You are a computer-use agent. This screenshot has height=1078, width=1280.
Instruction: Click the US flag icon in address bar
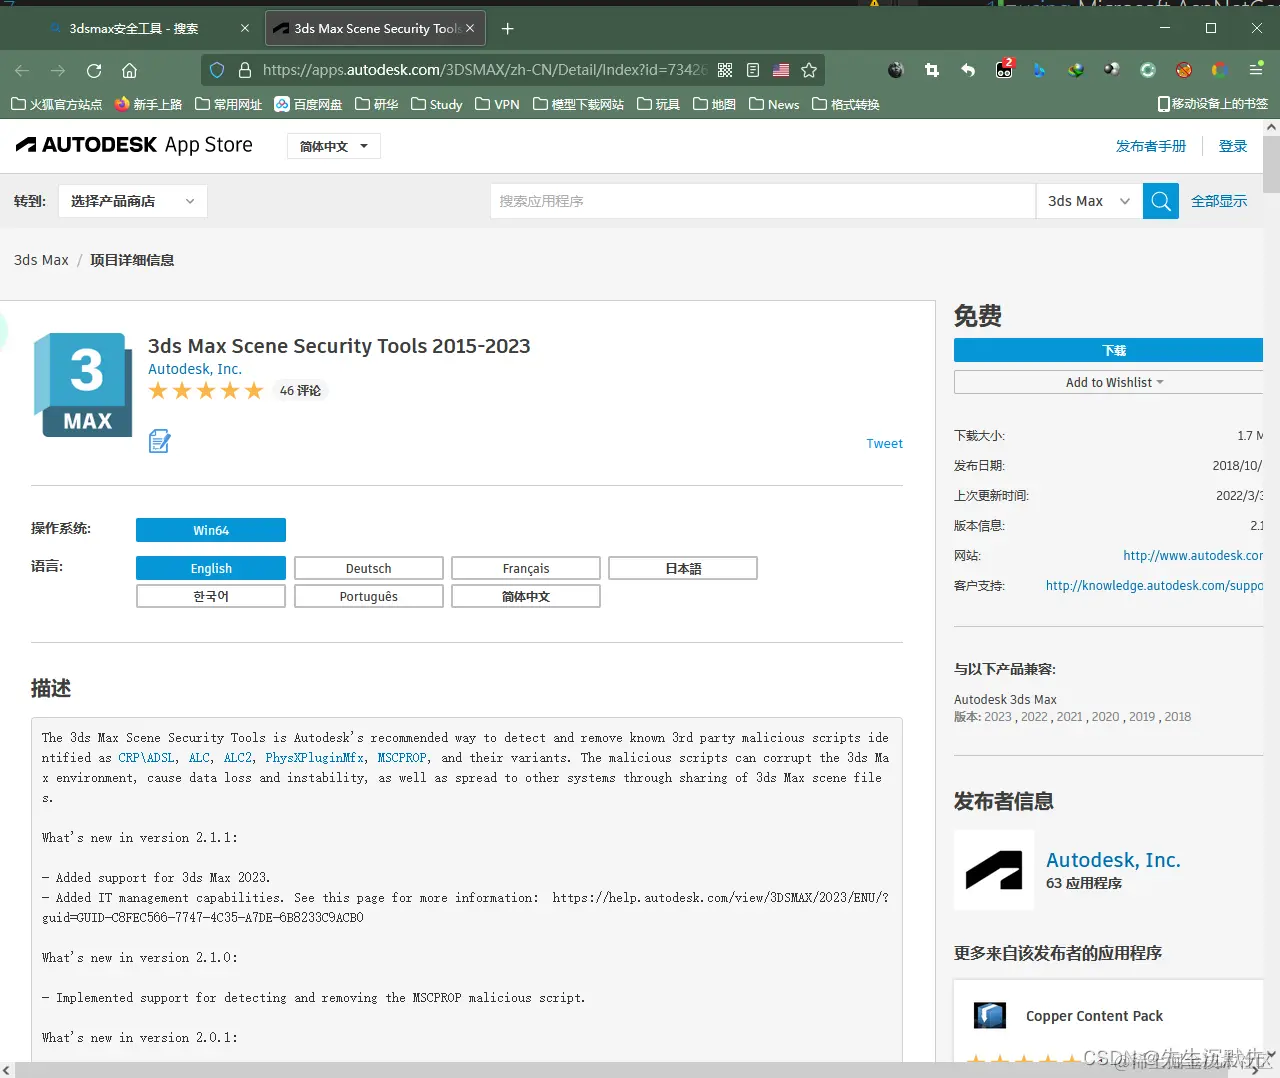[781, 70]
